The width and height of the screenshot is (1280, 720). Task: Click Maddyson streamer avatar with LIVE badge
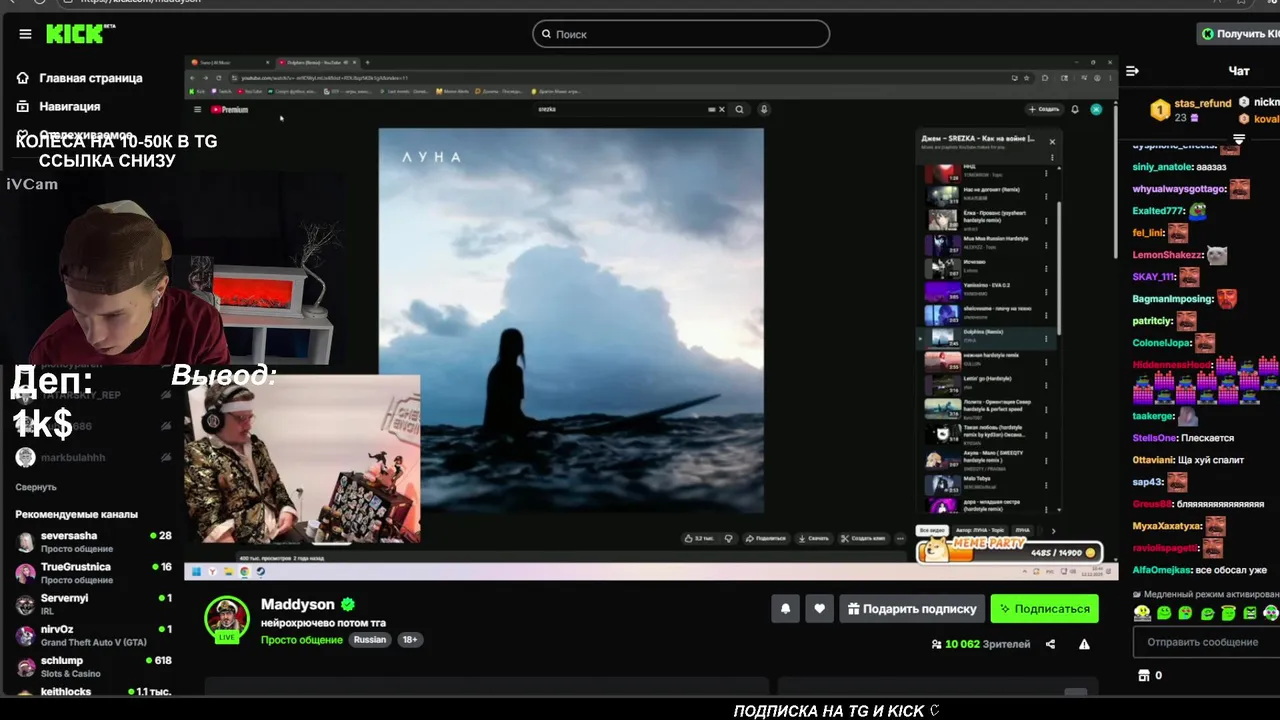pyautogui.click(x=227, y=619)
